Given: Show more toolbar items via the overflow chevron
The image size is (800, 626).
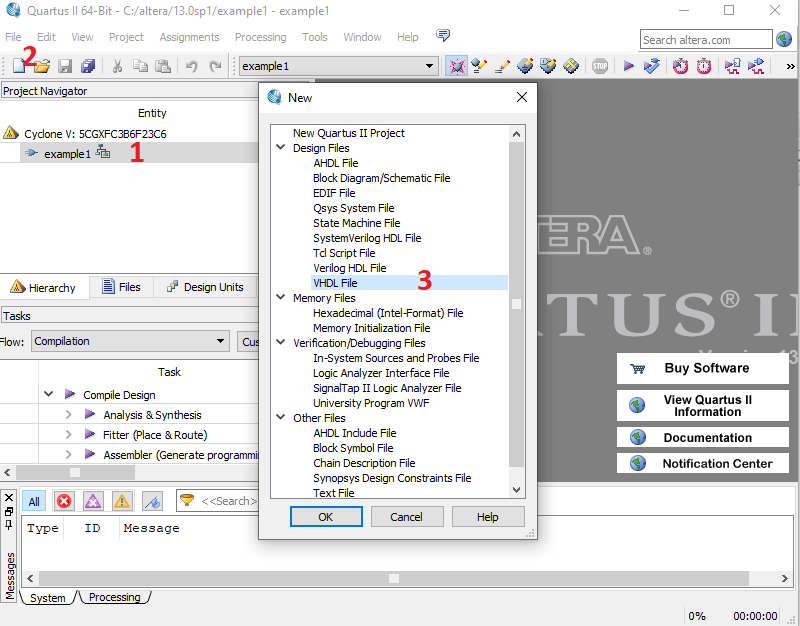Looking at the screenshot, I should tap(790, 66).
